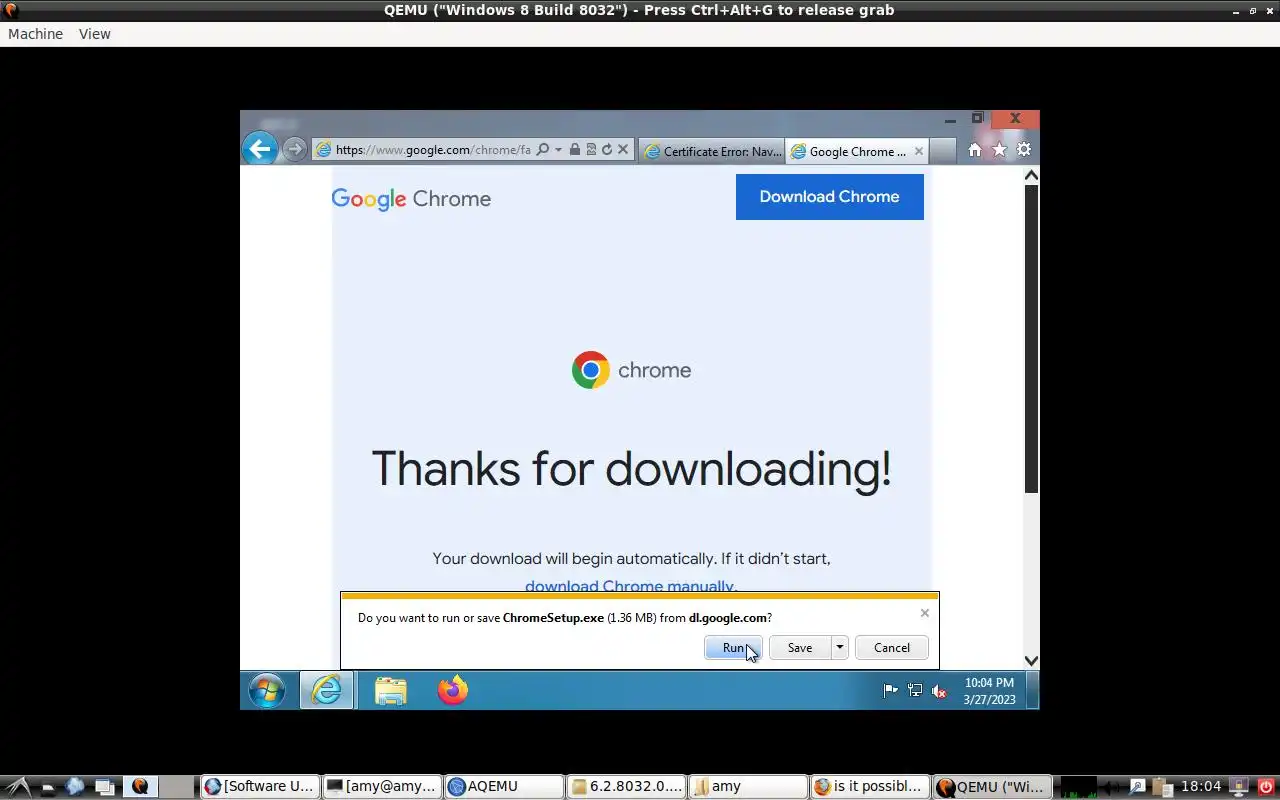Open address bar autocomplete dropdown arrow
Image resolution: width=1280 pixels, height=800 pixels.
coord(558,150)
